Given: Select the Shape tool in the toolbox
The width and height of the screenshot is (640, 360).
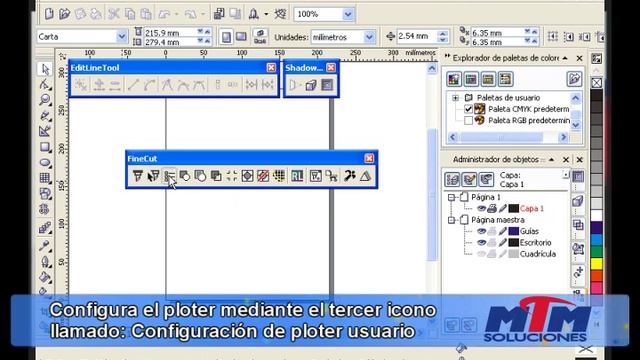Looking at the screenshot, I should click(x=45, y=84).
